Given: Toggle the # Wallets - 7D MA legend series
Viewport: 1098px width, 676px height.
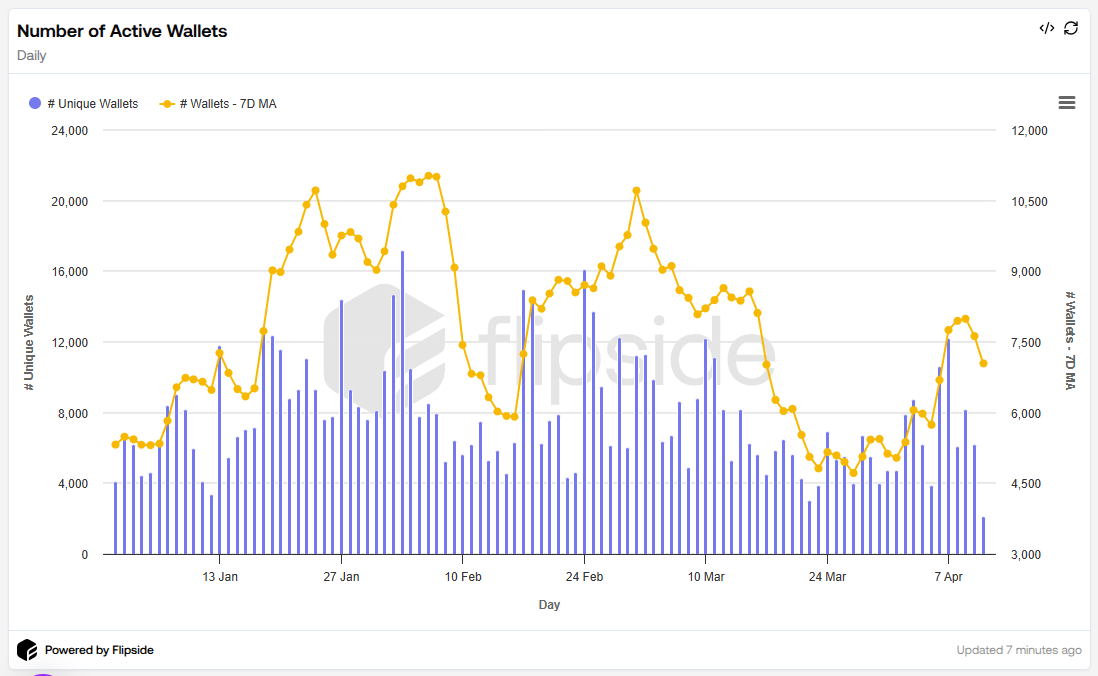Looking at the screenshot, I should click(x=227, y=104).
